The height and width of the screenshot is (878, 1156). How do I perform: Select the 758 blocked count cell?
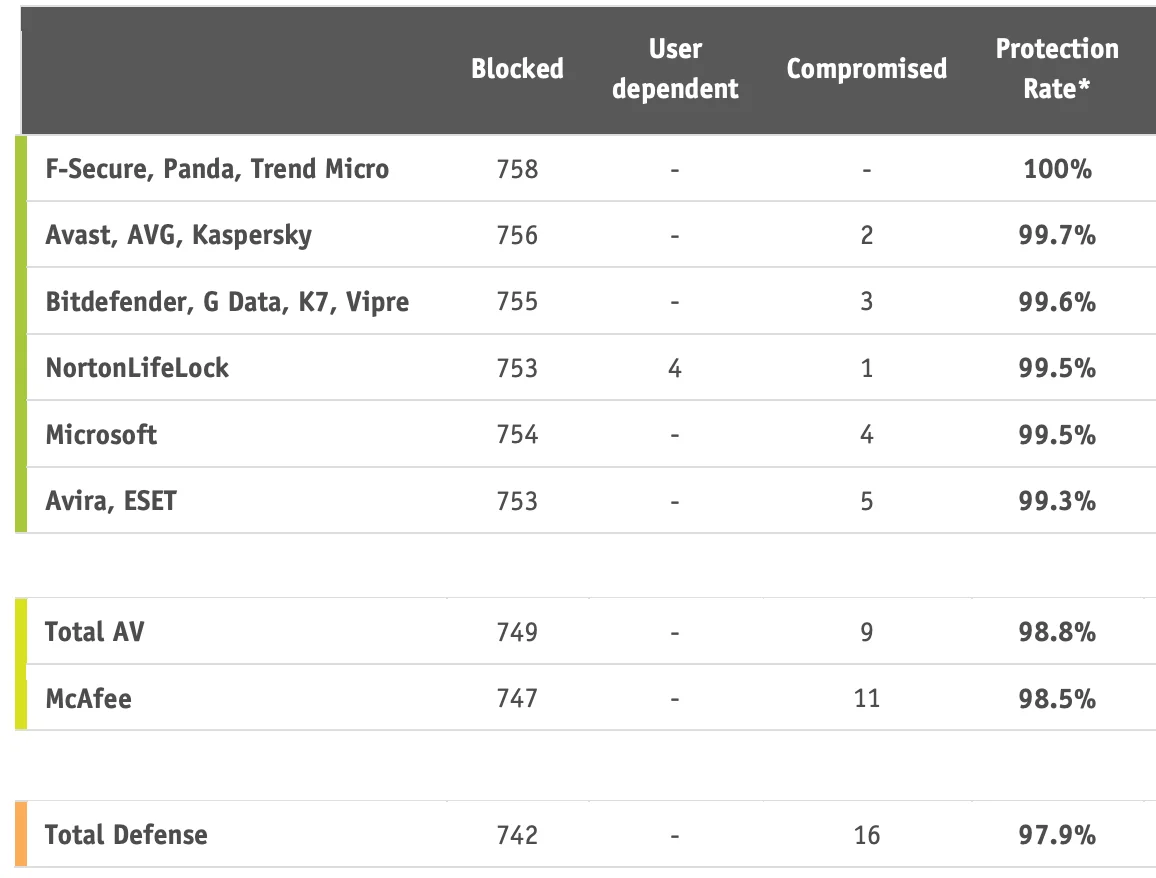[x=517, y=169]
